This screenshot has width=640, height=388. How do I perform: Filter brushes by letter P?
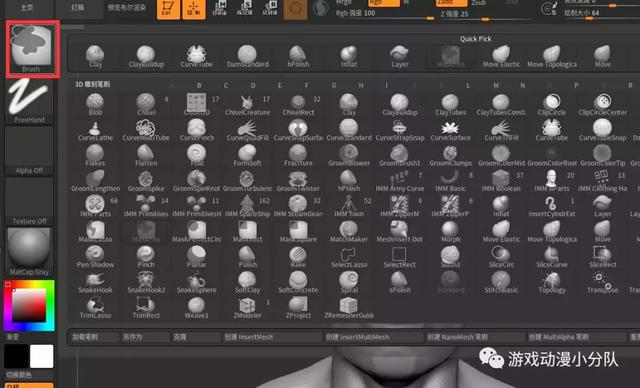click(x=576, y=85)
